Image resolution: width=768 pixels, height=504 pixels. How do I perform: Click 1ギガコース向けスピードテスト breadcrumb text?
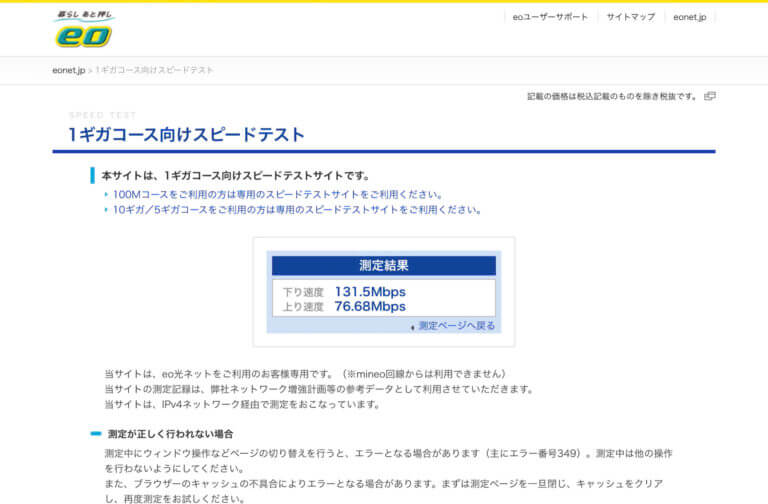point(154,70)
